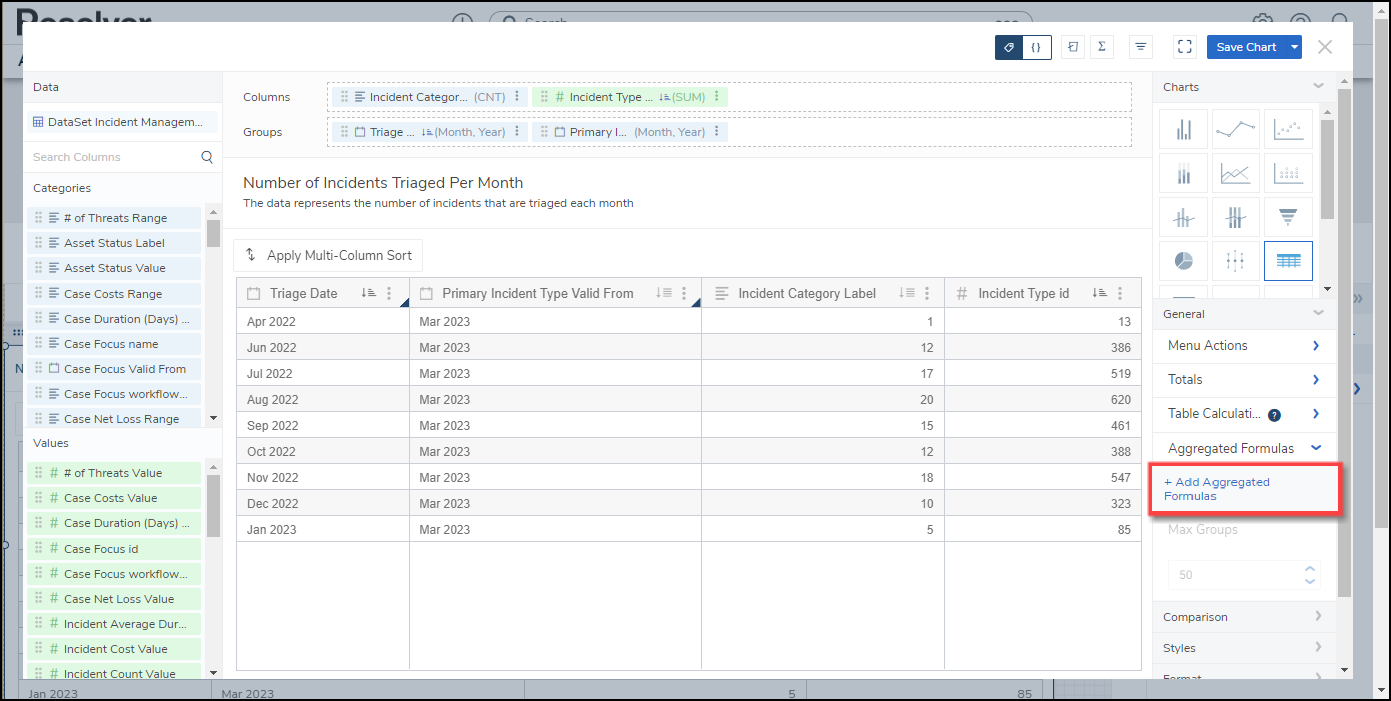The width and height of the screenshot is (1391, 701).
Task: Select the bar chart type
Action: coord(1184,130)
